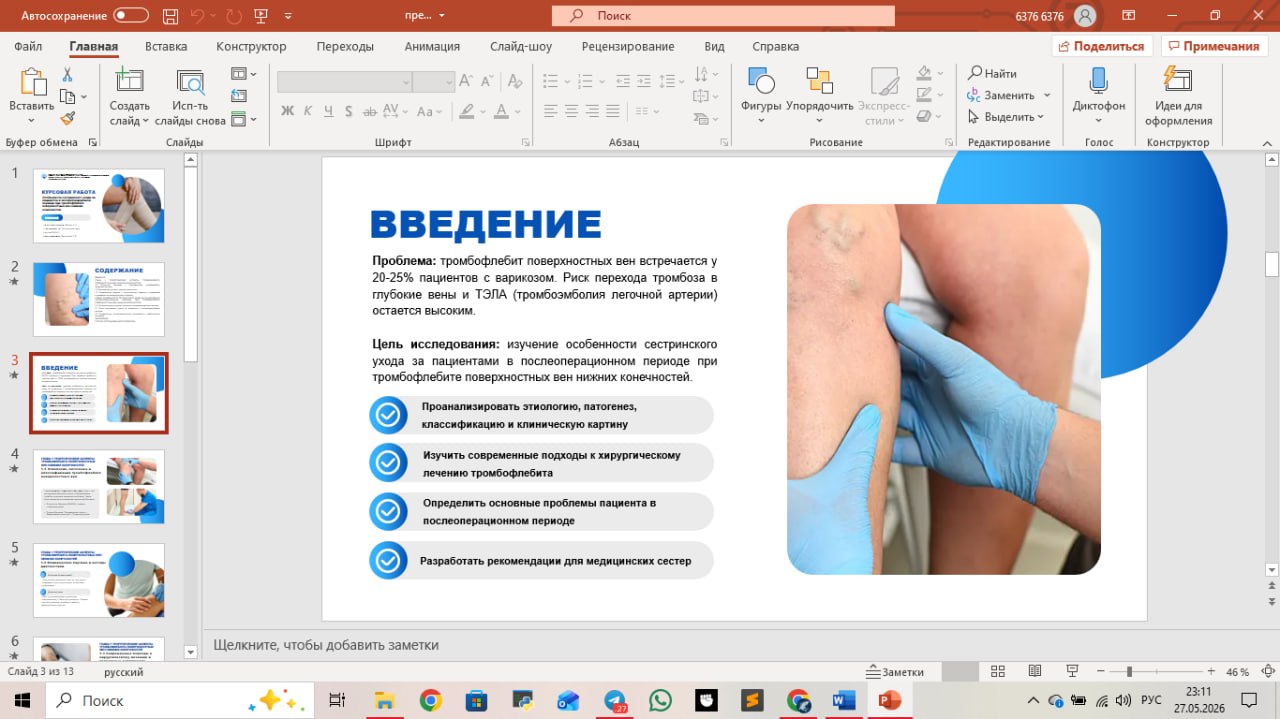Open the Создать слайд dropdown arrow
This screenshot has height=719, width=1280.
146,121
